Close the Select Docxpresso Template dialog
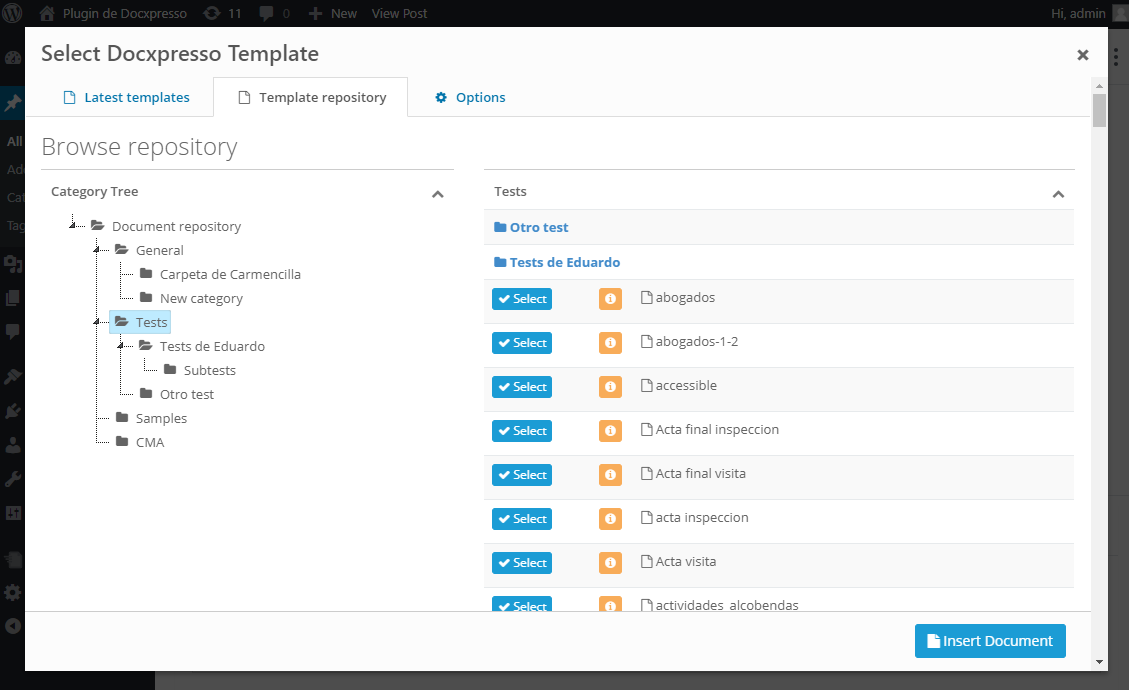The image size is (1129, 690). tap(1082, 55)
